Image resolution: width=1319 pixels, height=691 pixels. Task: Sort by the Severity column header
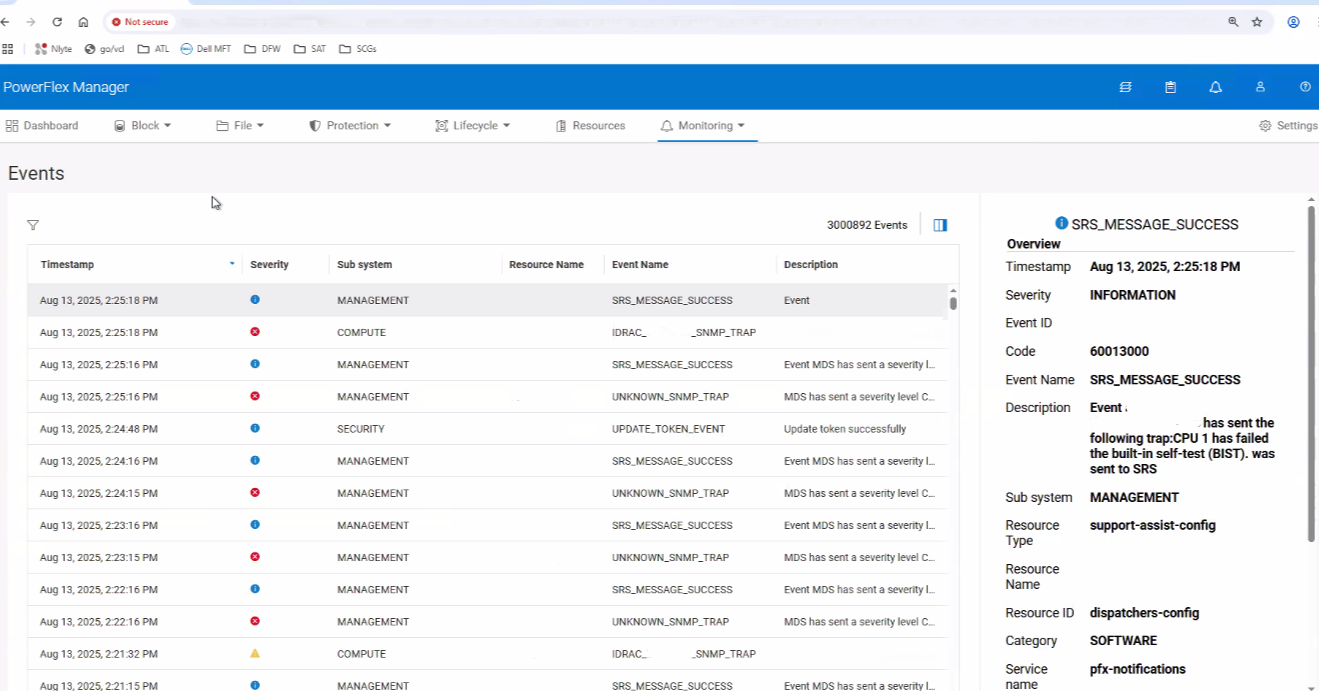[269, 265]
